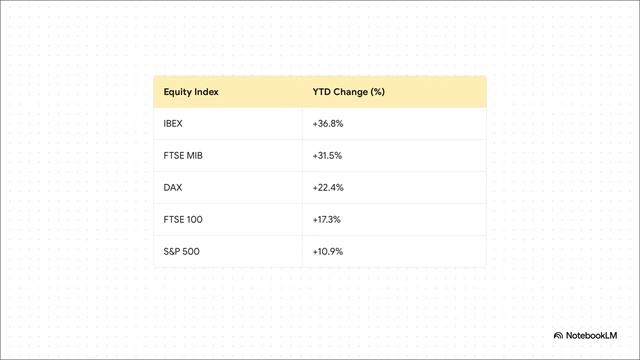Click the NotebookLM logo icon
The image size is (640, 360).
click(558, 336)
